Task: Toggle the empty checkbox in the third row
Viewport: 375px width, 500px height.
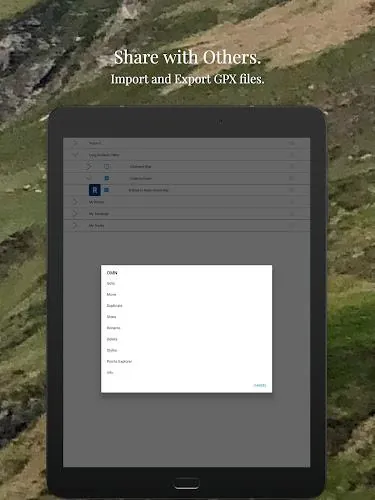Action: point(107,166)
